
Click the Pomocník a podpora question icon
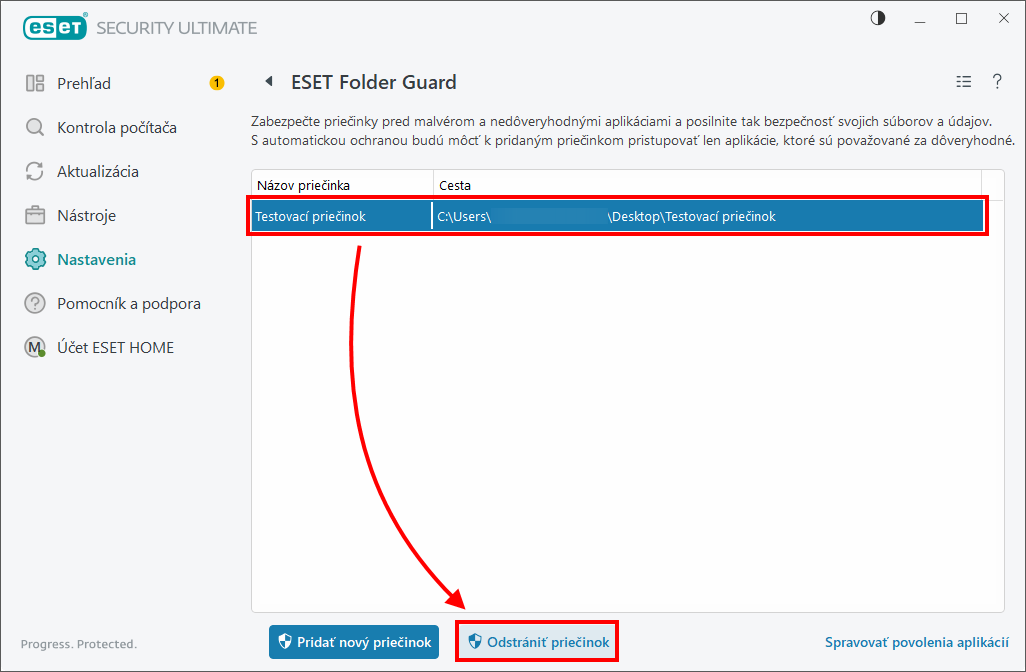(35, 304)
